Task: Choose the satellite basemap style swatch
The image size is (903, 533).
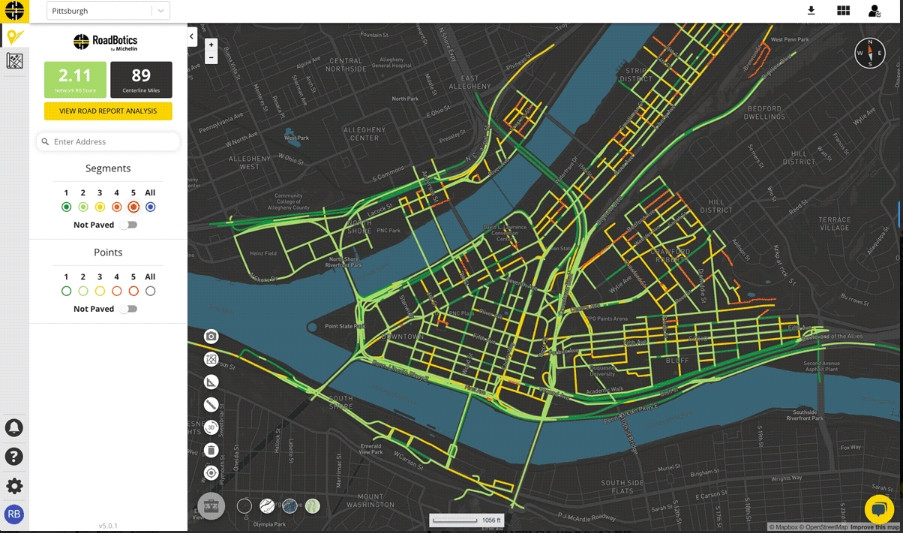Action: [290, 506]
